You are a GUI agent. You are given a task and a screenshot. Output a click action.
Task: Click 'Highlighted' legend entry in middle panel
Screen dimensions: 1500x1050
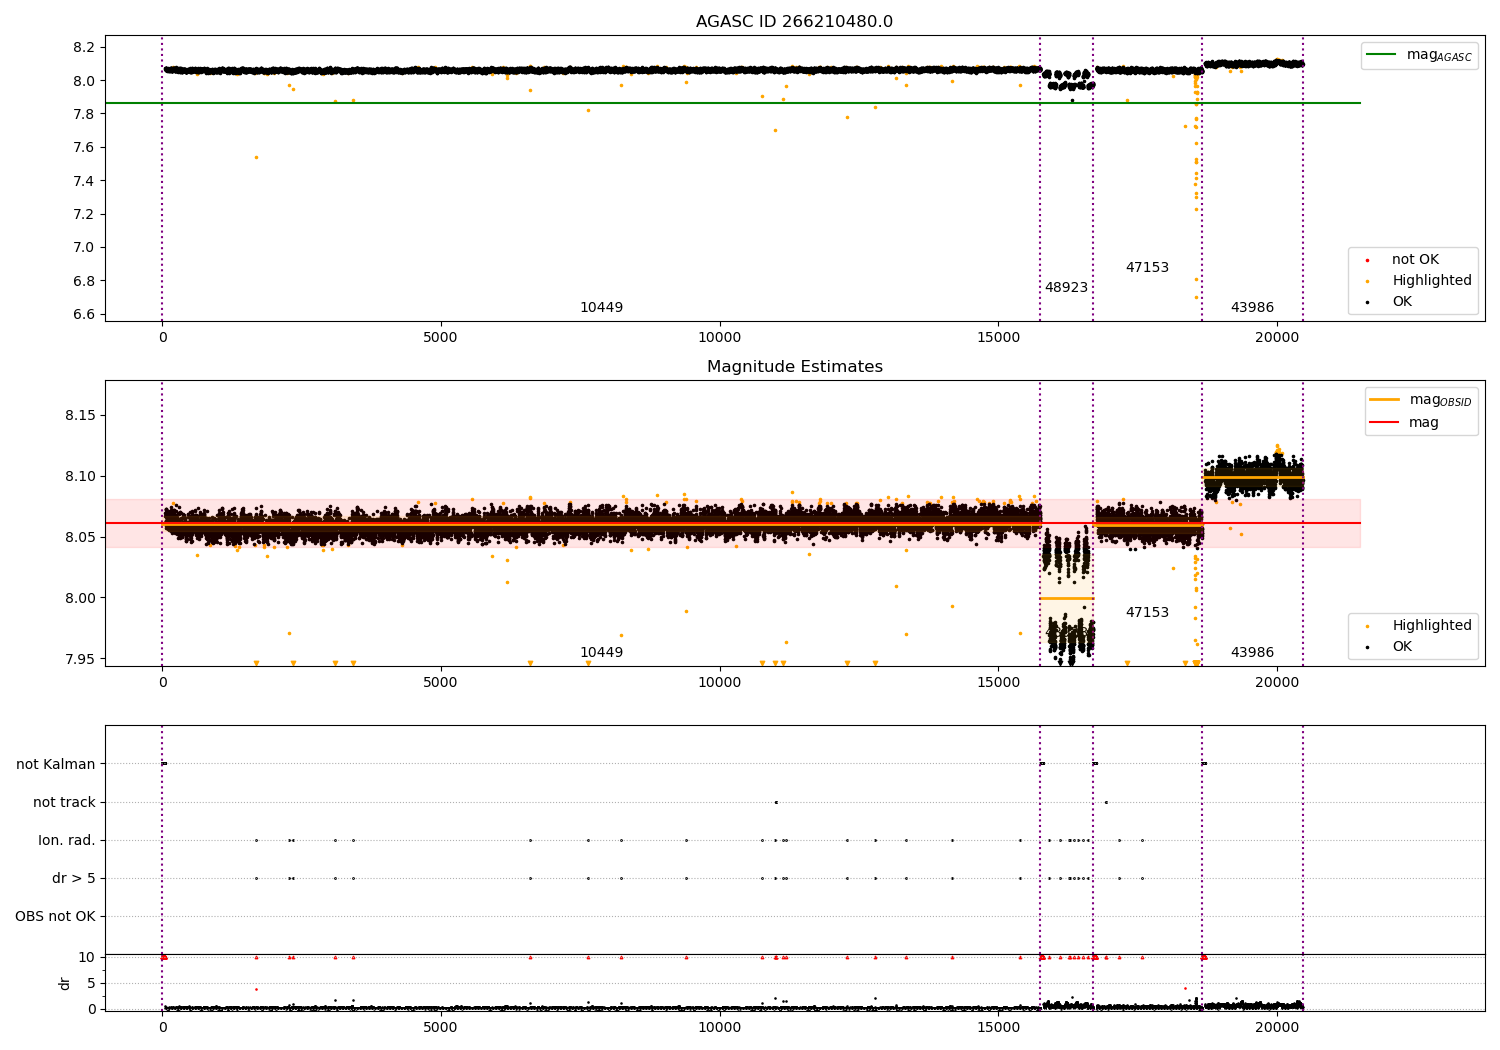coord(1432,626)
